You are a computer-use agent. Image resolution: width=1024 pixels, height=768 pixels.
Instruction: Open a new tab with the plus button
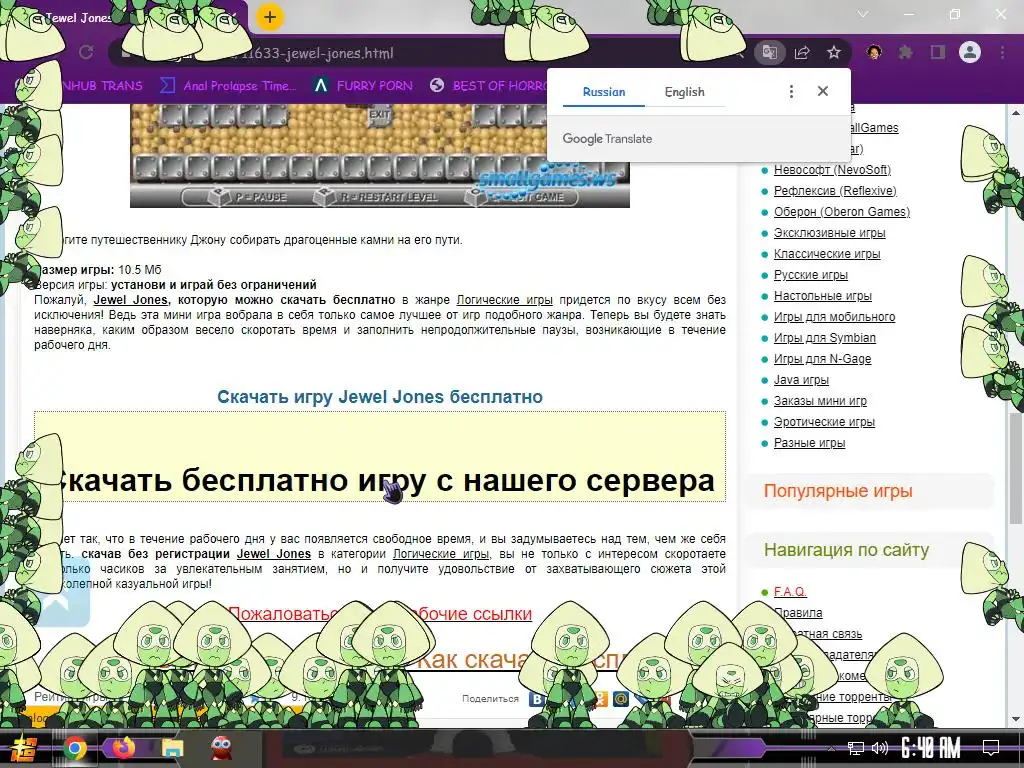point(270,18)
